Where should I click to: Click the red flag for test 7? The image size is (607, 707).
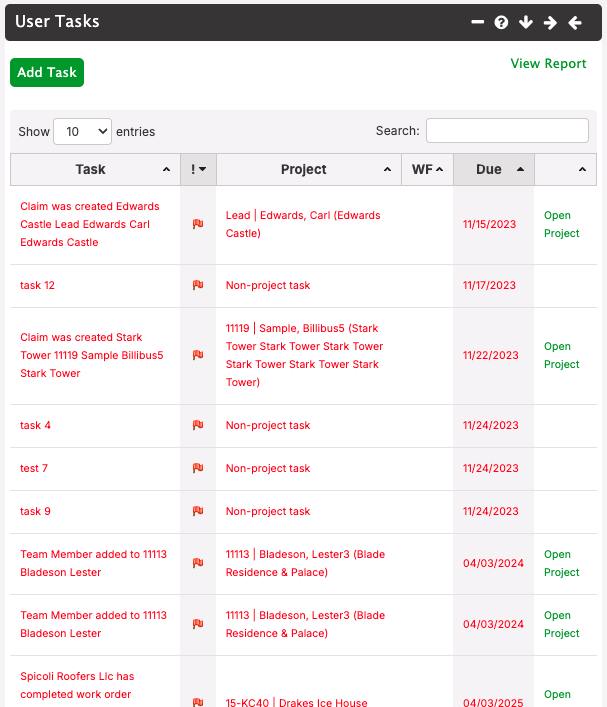coord(198,468)
